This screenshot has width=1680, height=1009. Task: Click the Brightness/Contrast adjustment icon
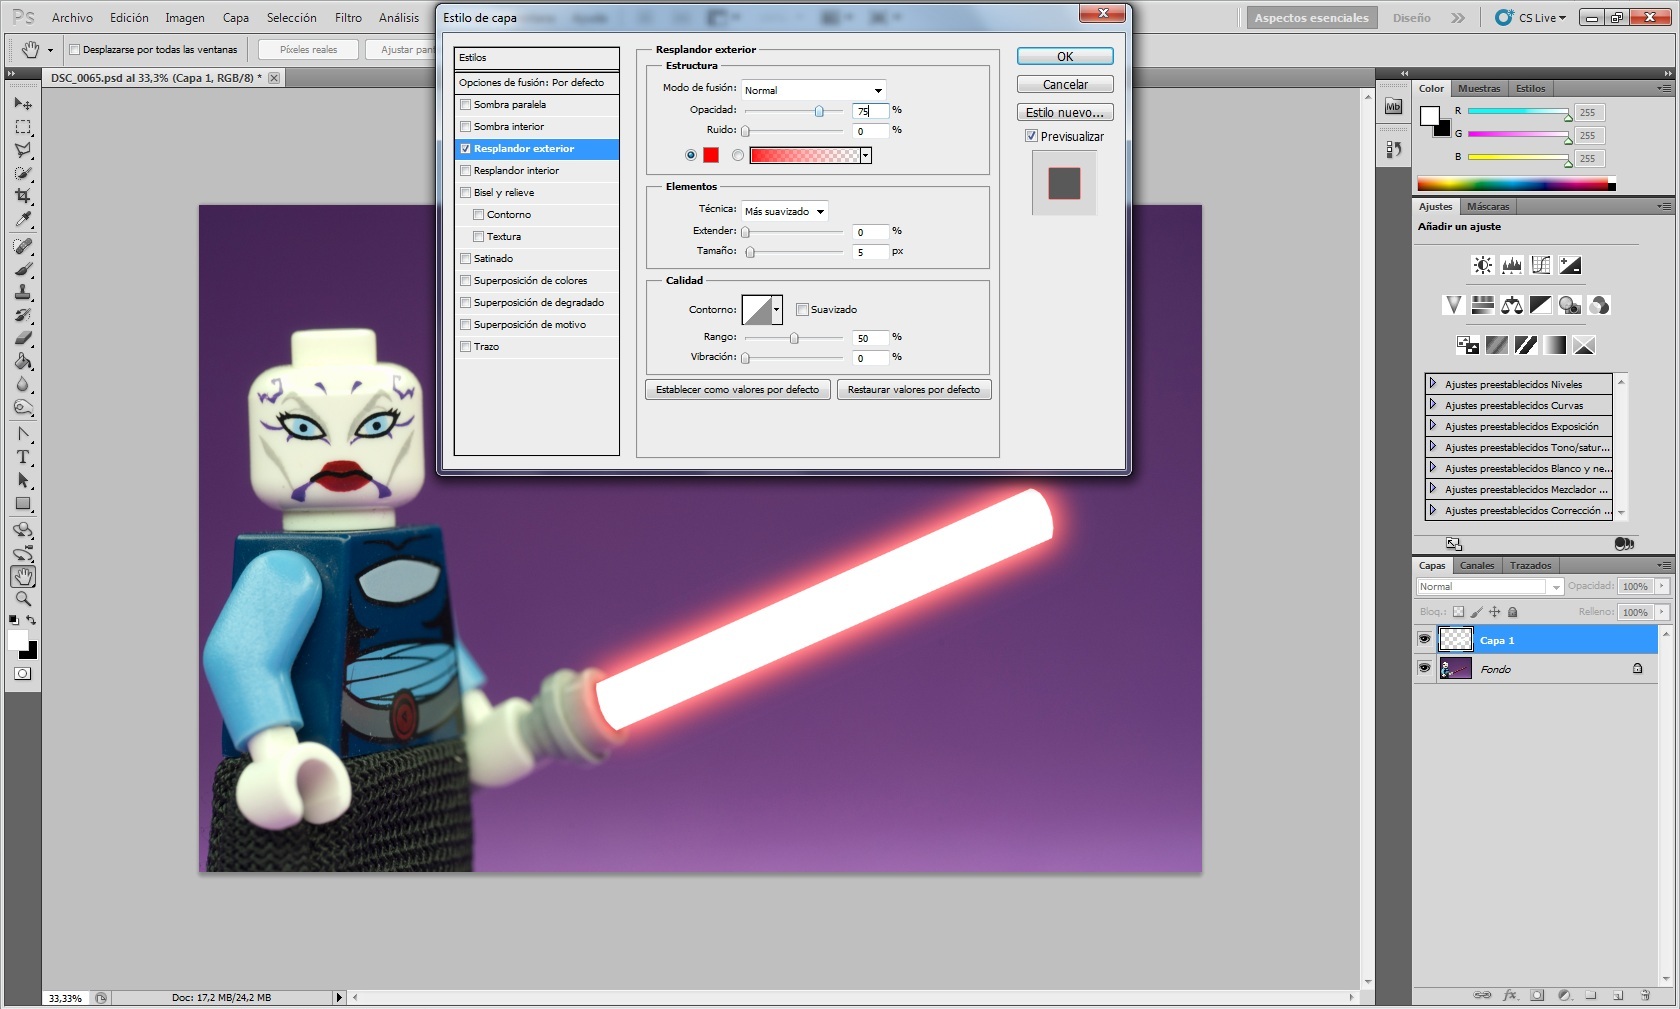[x=1483, y=265]
